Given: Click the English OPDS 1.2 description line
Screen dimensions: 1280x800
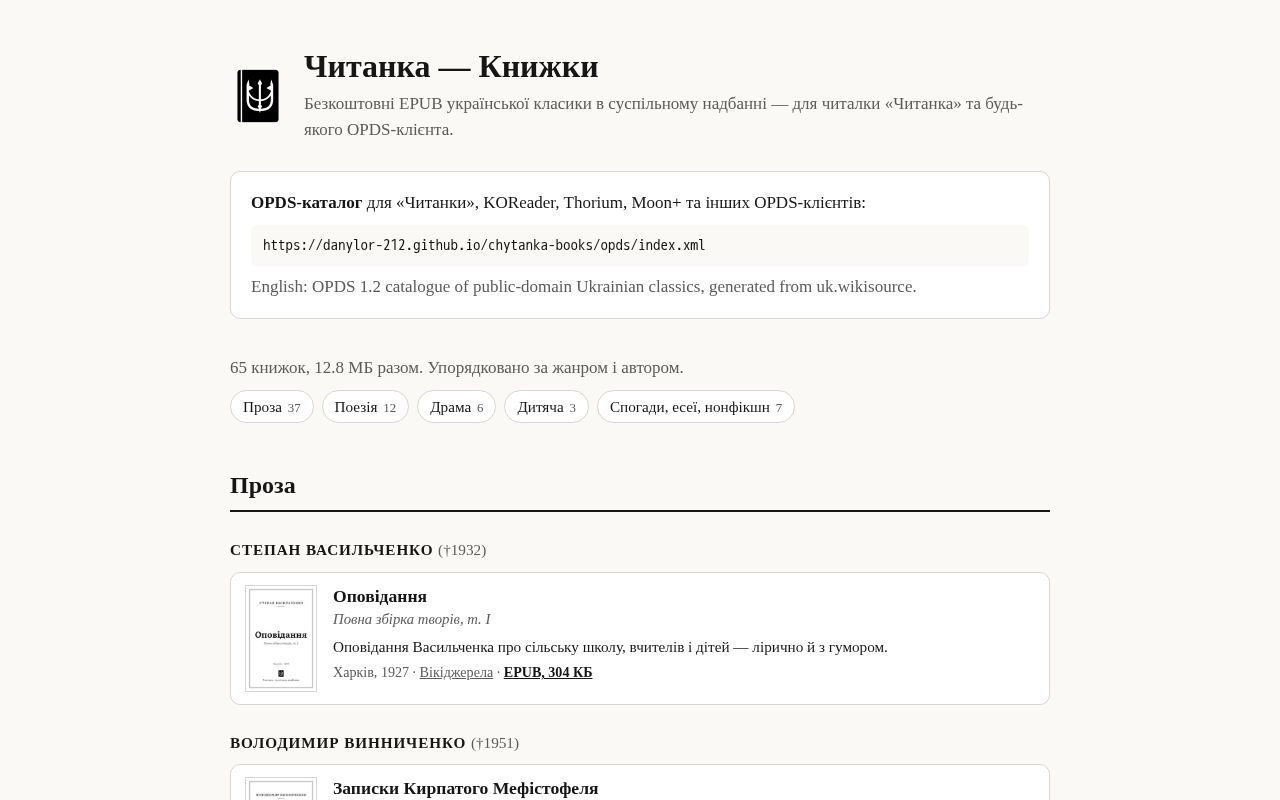Looking at the screenshot, I should coord(584,286).
